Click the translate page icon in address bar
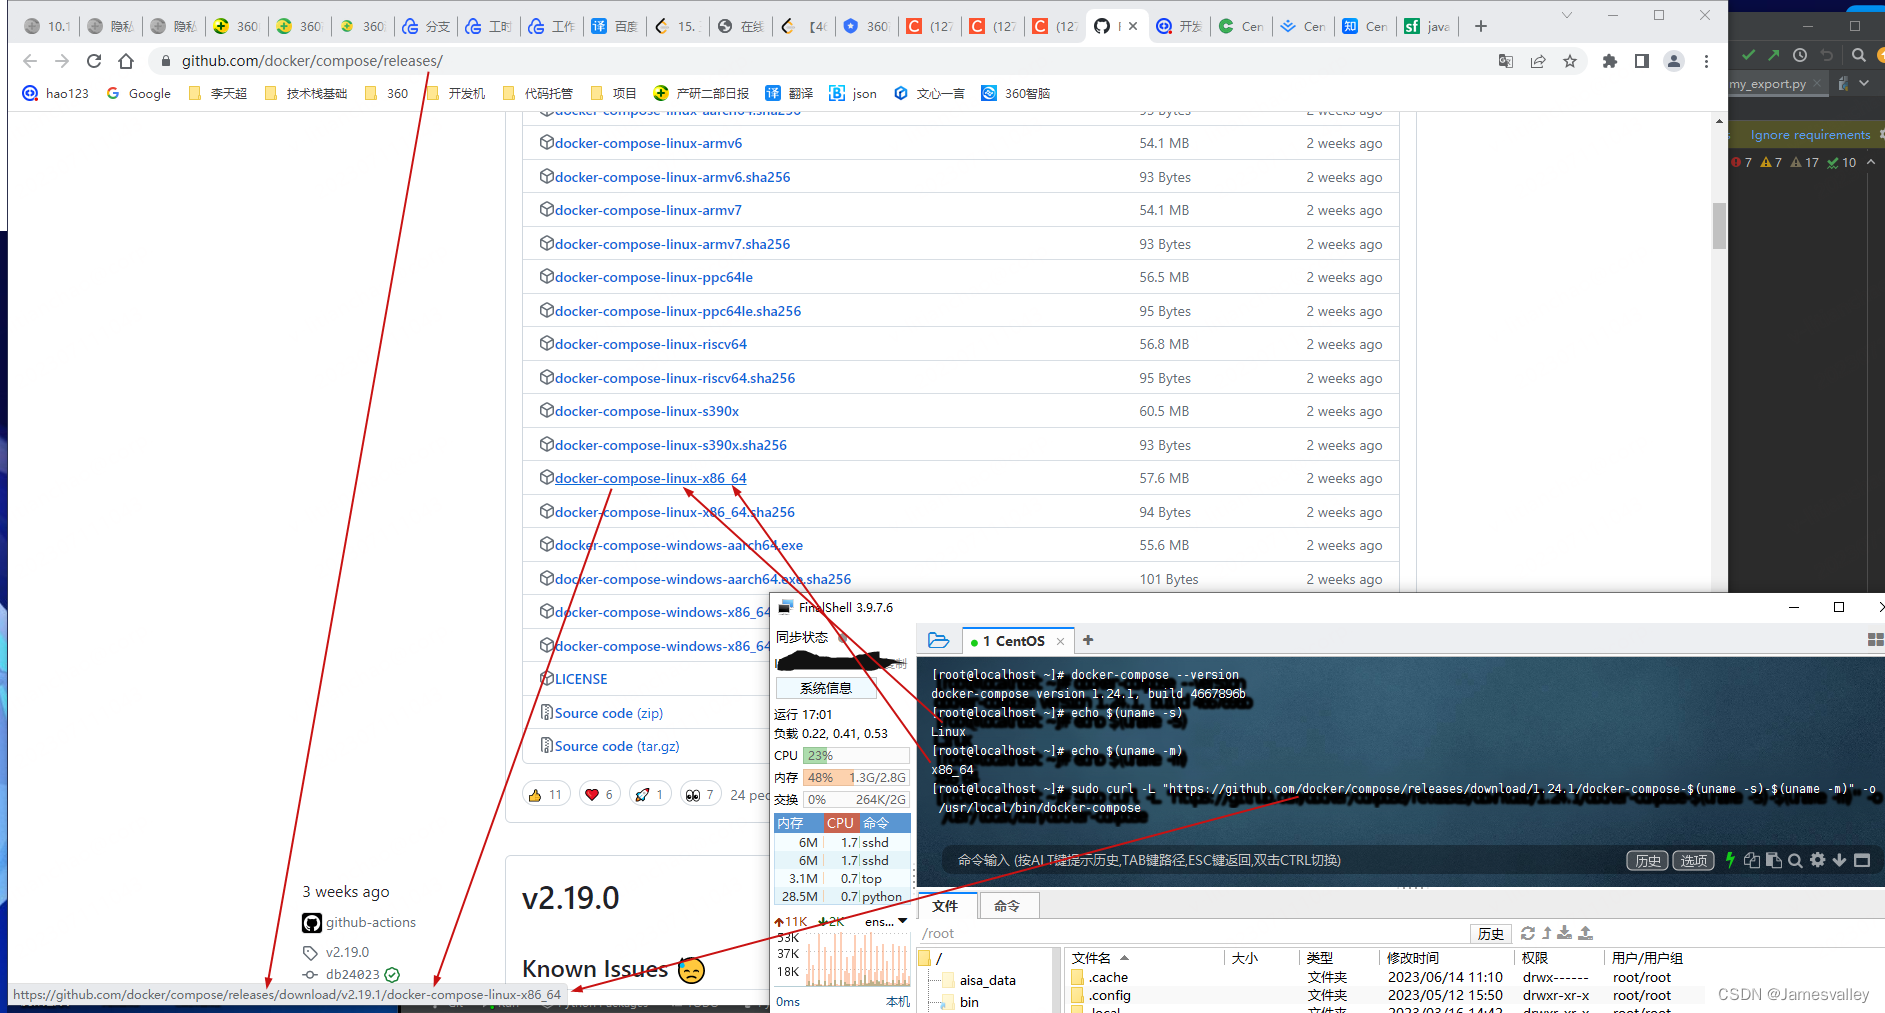Image resolution: width=1885 pixels, height=1013 pixels. click(1506, 61)
